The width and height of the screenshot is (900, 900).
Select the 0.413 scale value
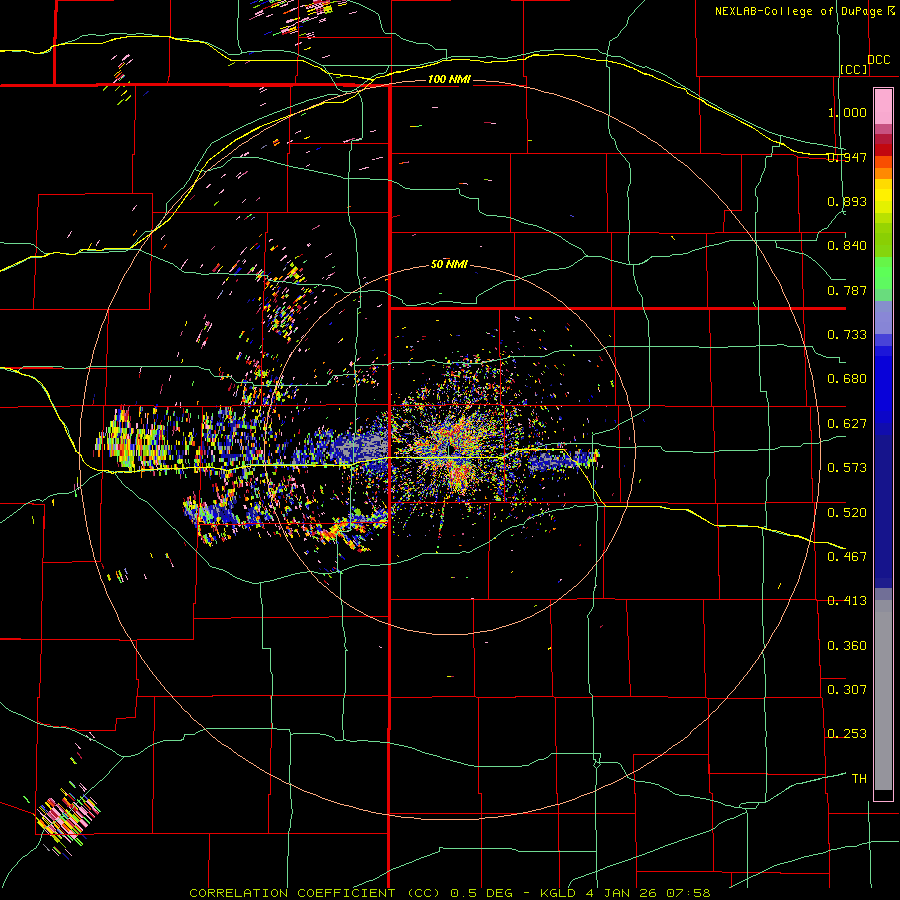point(847,601)
